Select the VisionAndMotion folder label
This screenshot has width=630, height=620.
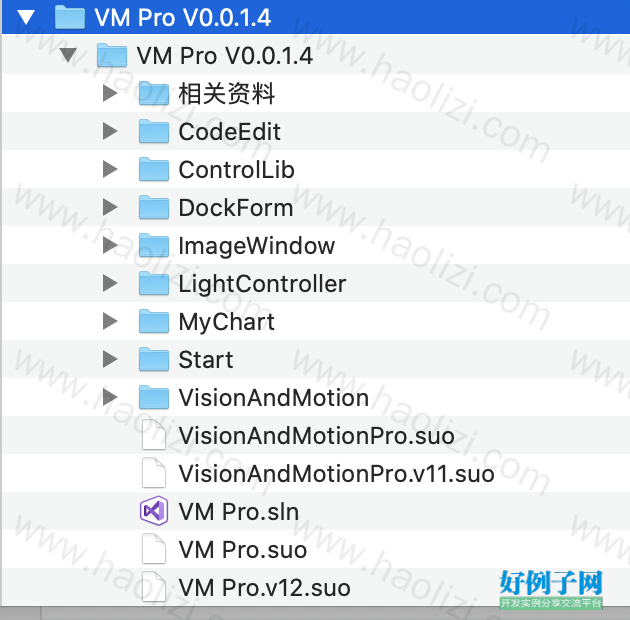tap(274, 398)
